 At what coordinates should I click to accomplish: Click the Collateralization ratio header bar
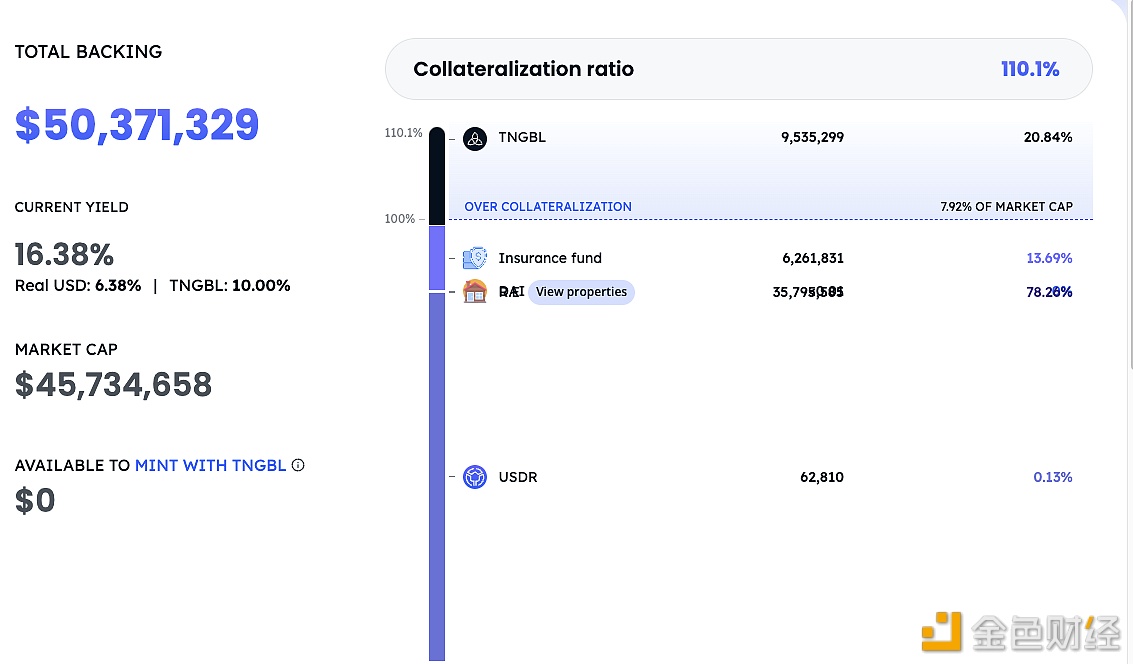[738, 69]
